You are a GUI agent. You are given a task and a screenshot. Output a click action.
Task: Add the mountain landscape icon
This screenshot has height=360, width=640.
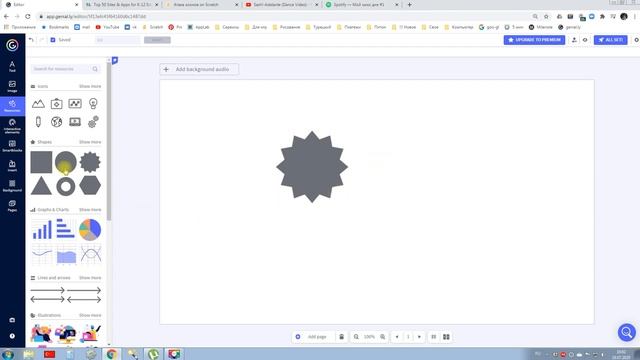[38, 104]
